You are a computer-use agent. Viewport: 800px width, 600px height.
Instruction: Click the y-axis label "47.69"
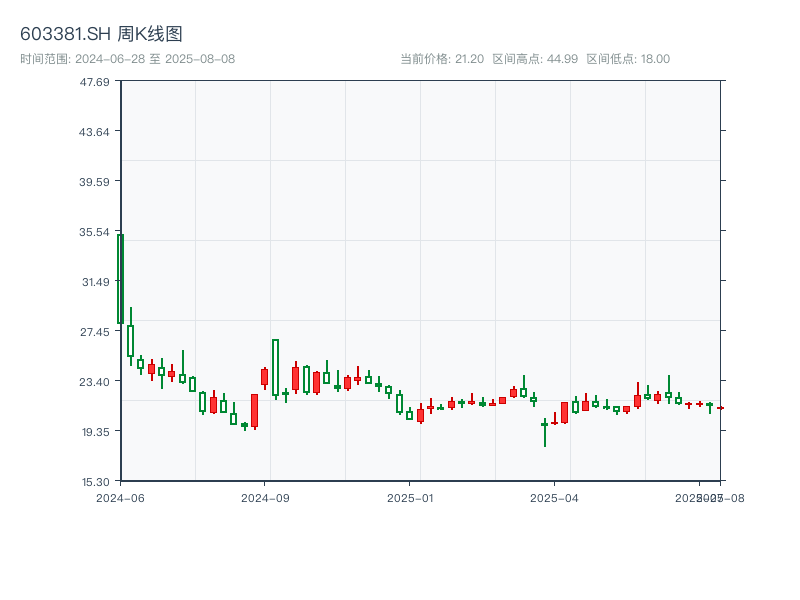tap(94, 82)
